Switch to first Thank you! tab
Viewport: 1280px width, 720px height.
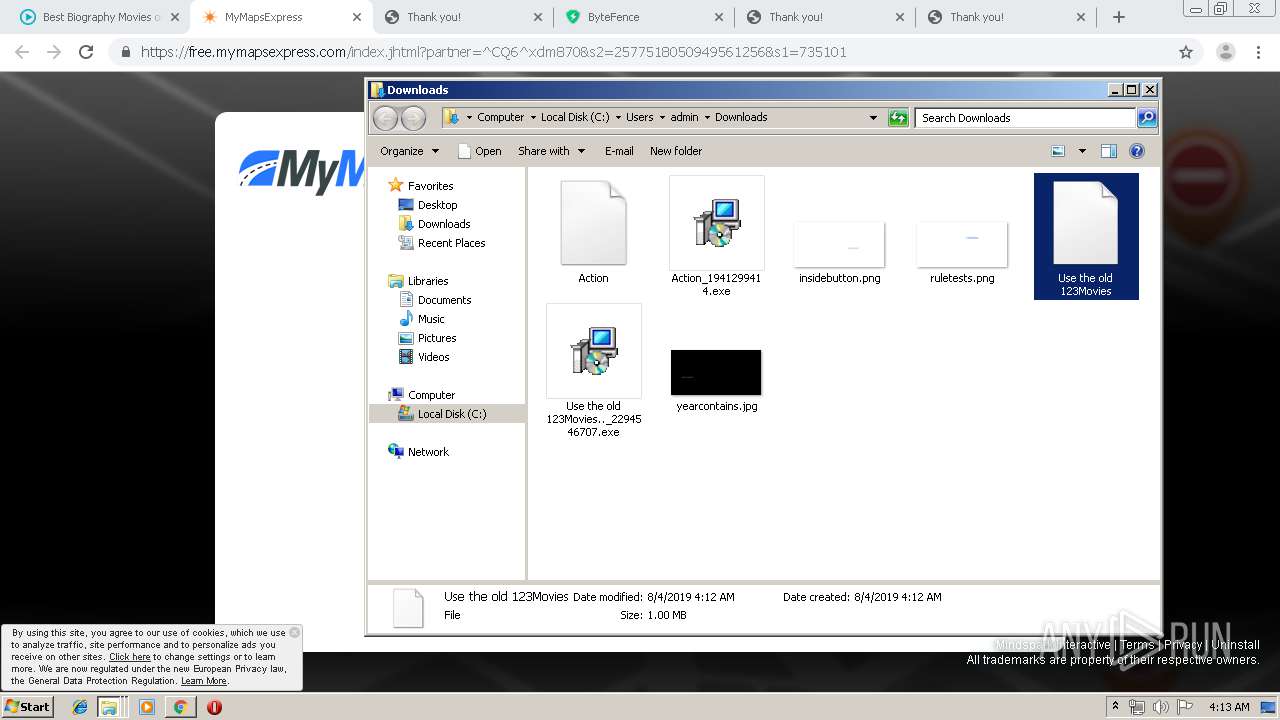tap(462, 17)
